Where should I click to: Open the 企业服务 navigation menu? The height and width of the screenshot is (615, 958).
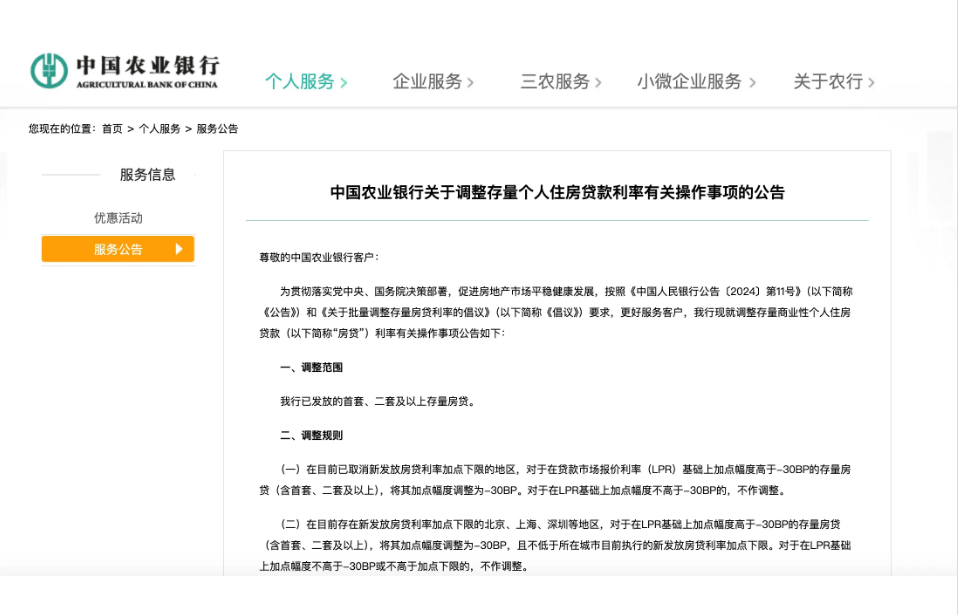click(x=433, y=81)
